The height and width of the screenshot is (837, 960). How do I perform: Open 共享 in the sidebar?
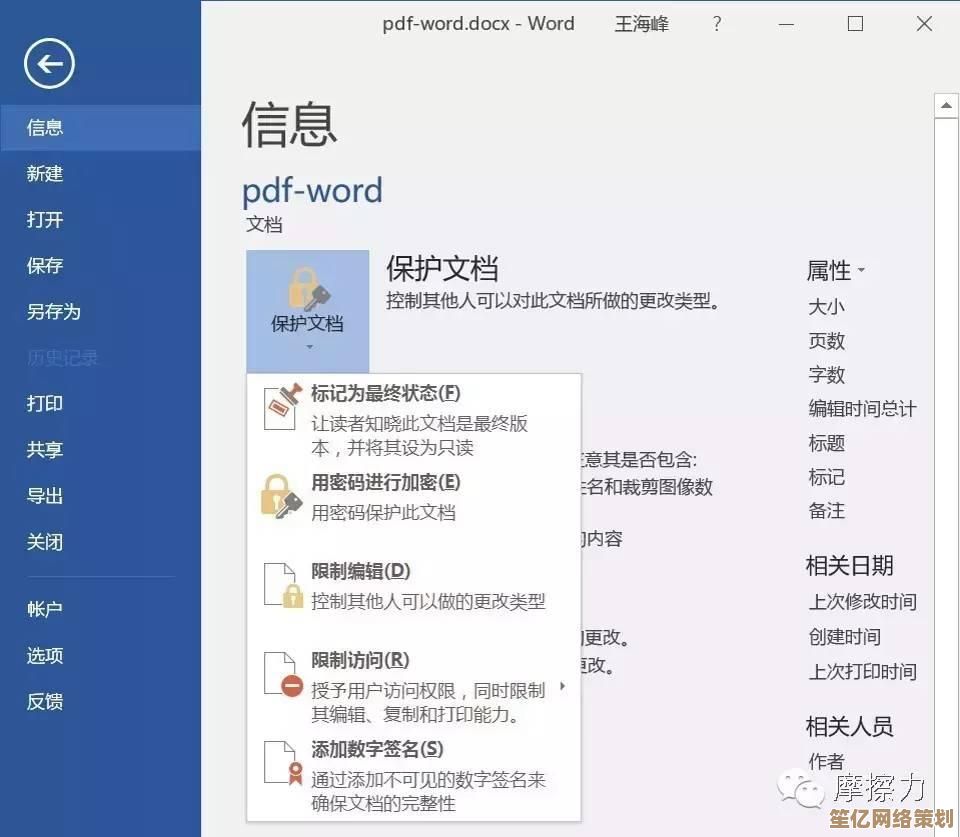(100, 449)
